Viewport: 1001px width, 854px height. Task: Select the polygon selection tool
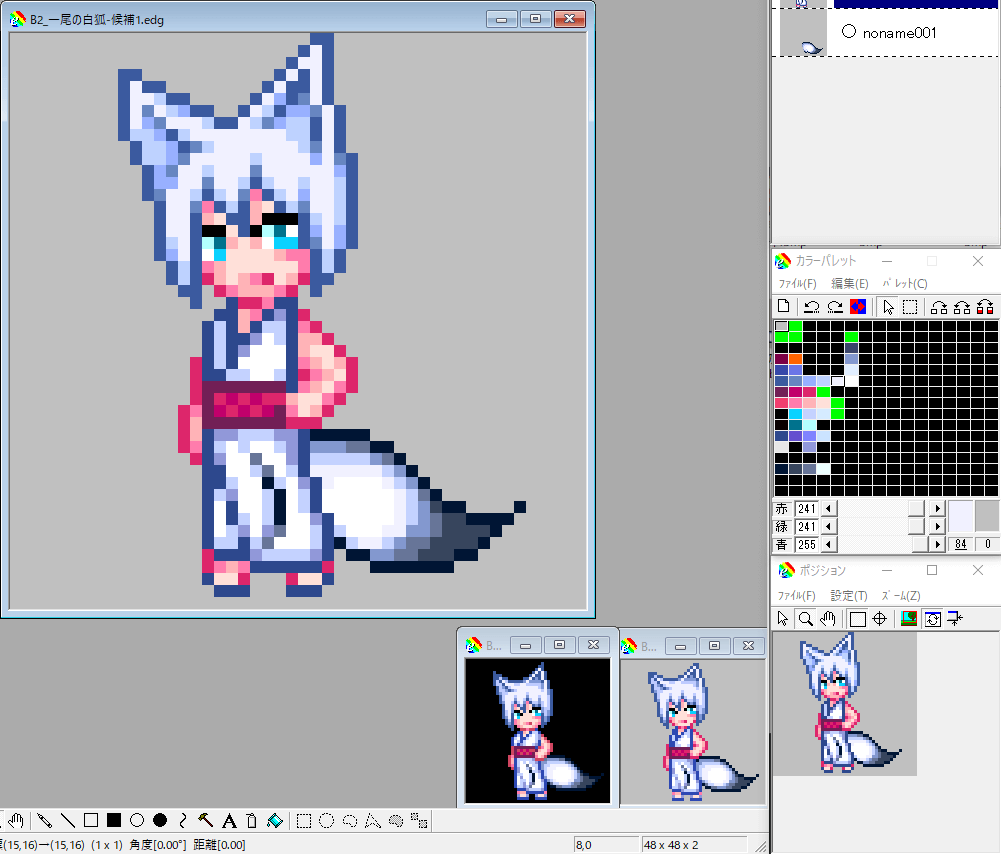[x=373, y=821]
